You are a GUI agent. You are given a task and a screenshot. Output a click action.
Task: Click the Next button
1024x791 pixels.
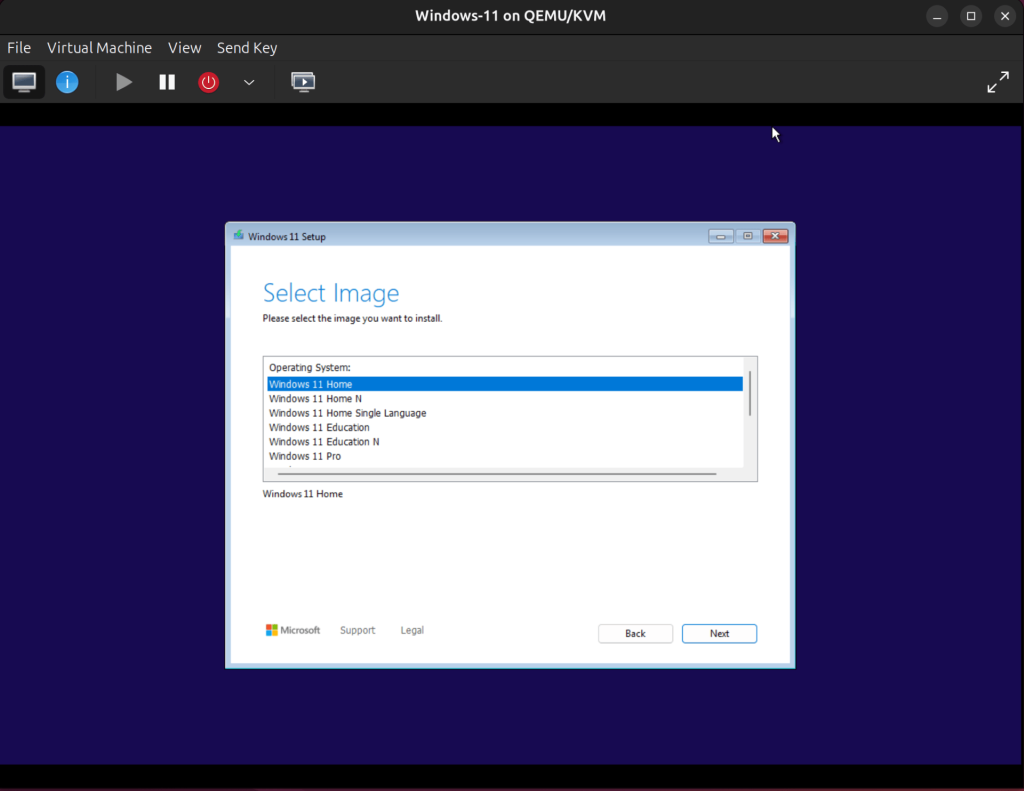(x=719, y=633)
